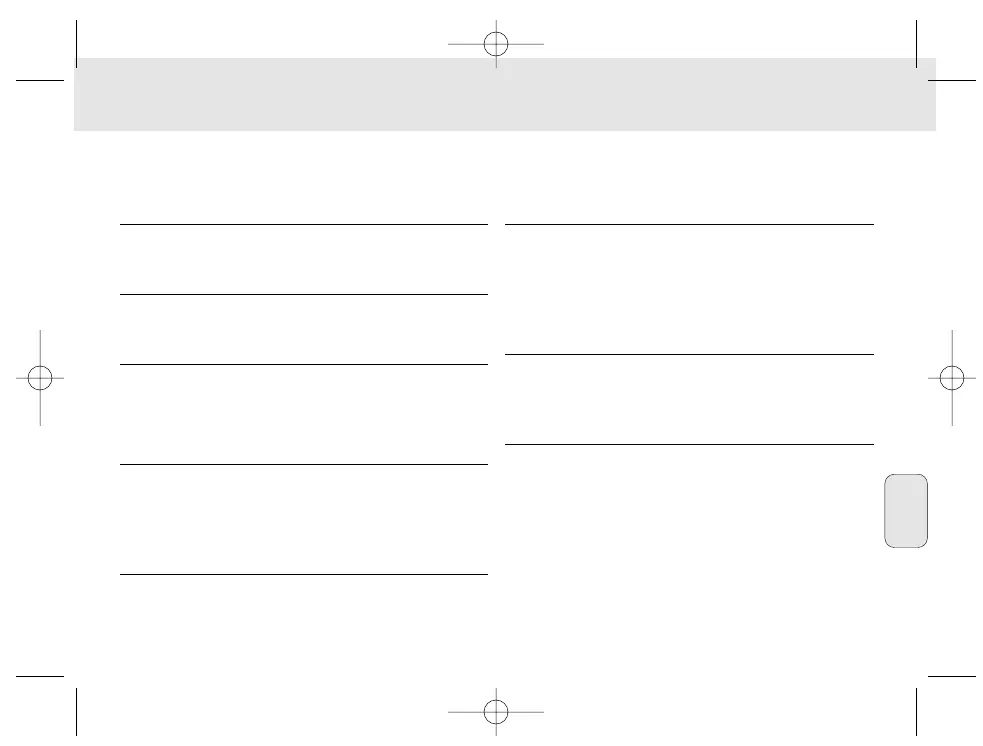Select the left edge registration crosshair
Image resolution: width=983 pixels, height=746 pixels.
click(x=40, y=378)
